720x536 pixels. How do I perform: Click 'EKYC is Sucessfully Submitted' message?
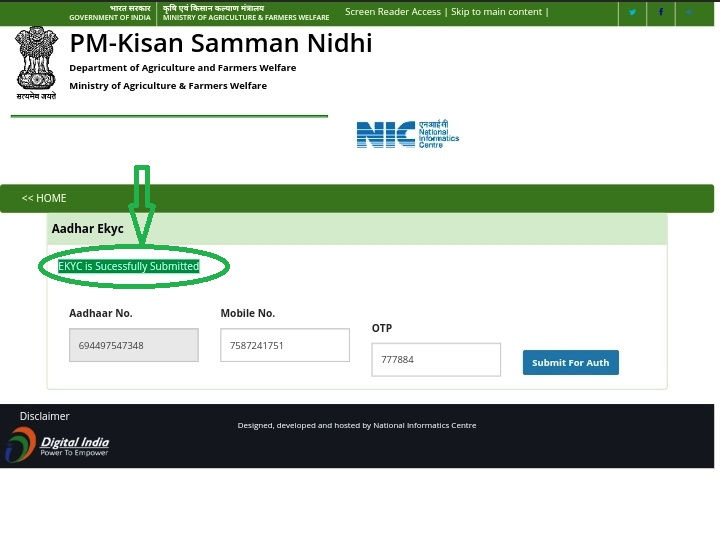129,266
